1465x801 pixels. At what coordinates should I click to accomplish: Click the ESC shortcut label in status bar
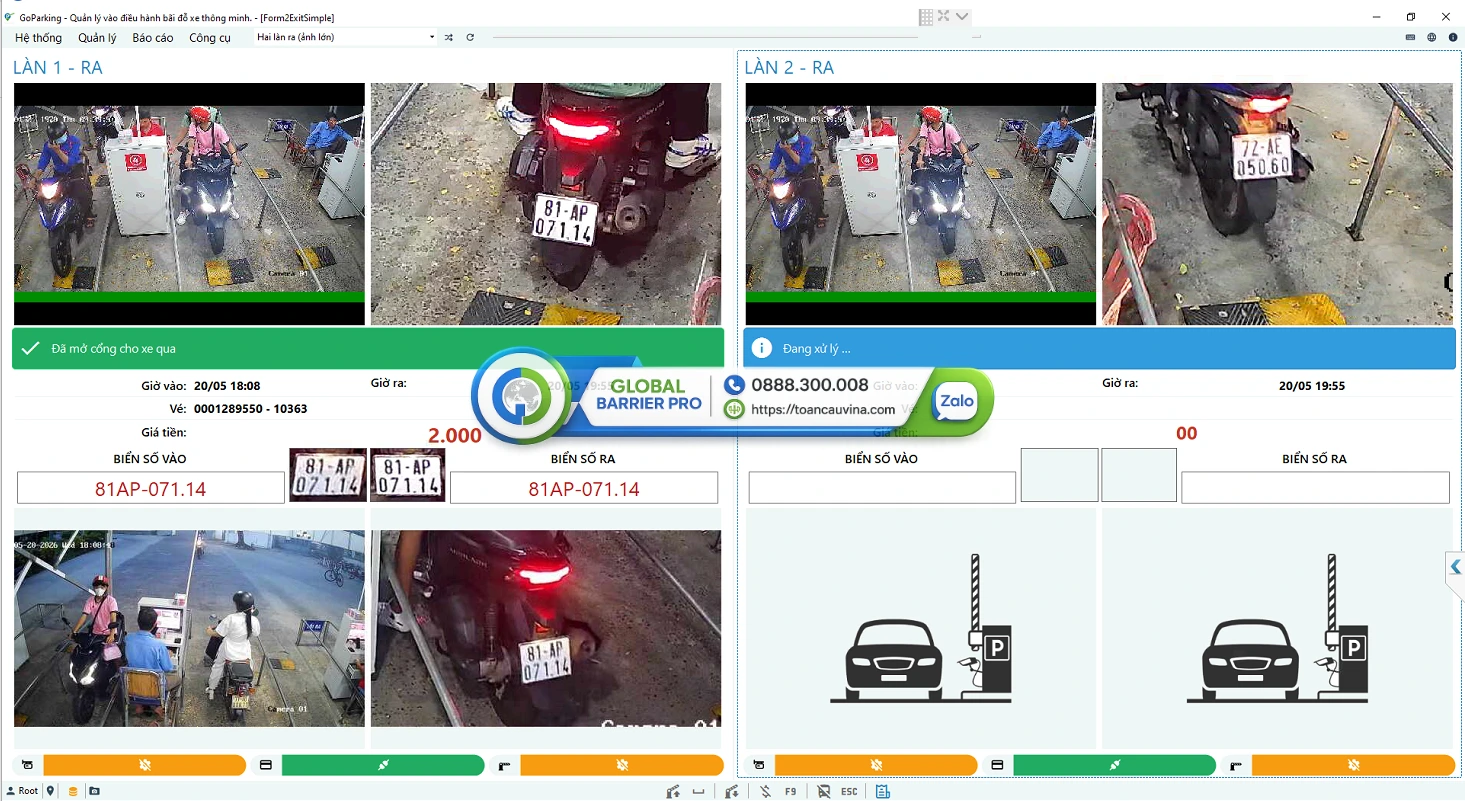pyautogui.click(x=849, y=791)
